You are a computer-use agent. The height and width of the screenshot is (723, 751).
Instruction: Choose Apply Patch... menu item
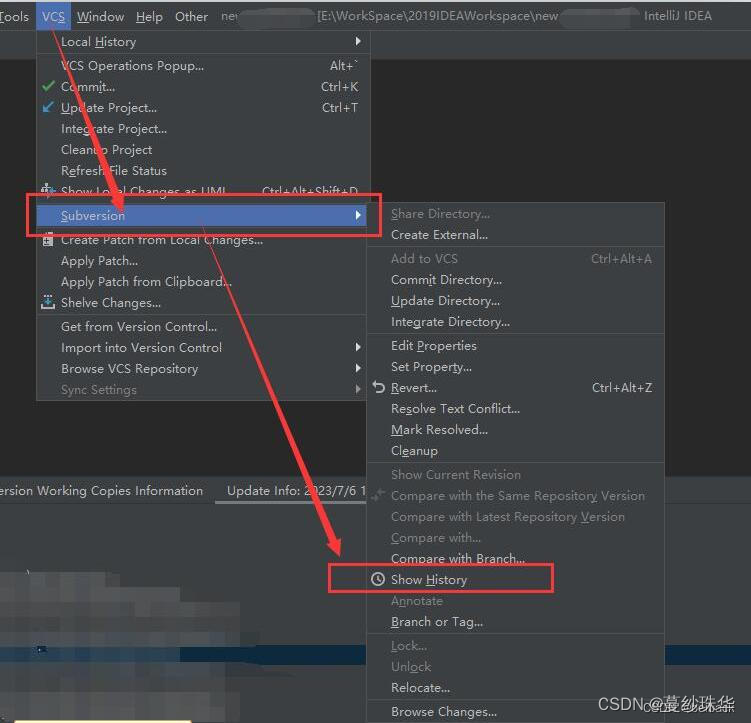pos(201,260)
